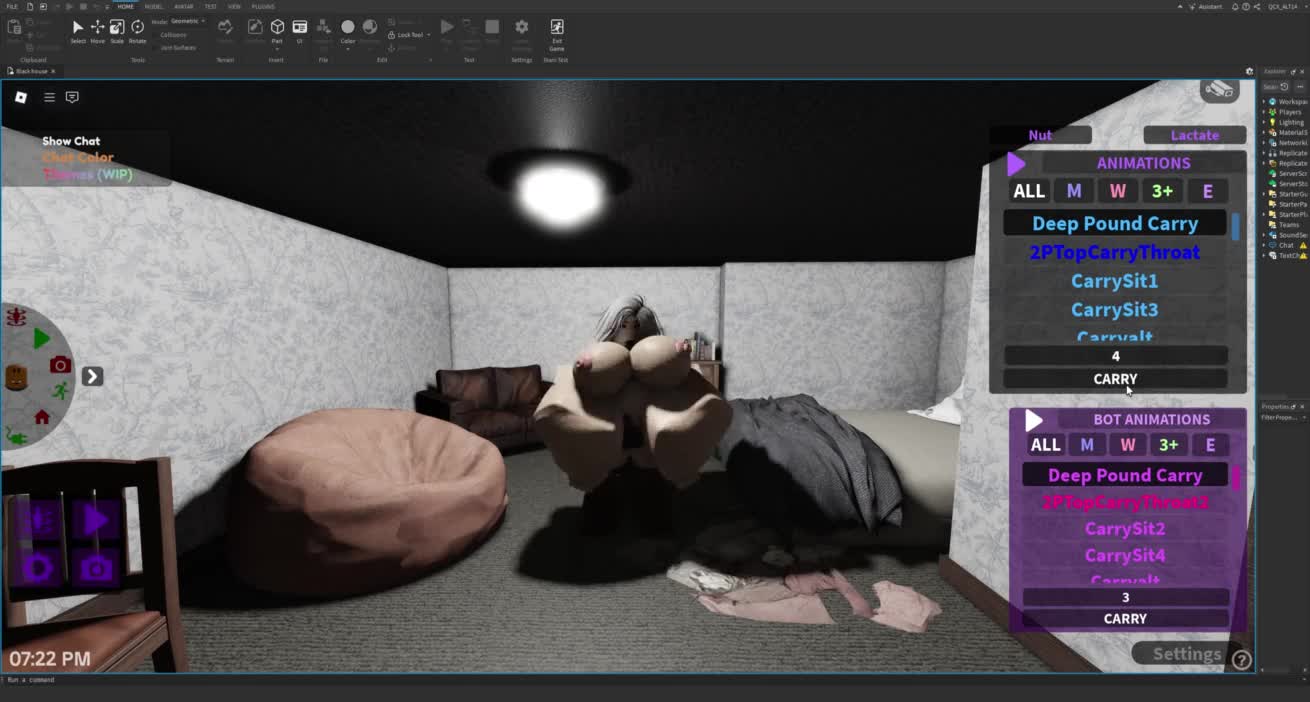Click the Settings button at bottom right

[x=1186, y=654]
